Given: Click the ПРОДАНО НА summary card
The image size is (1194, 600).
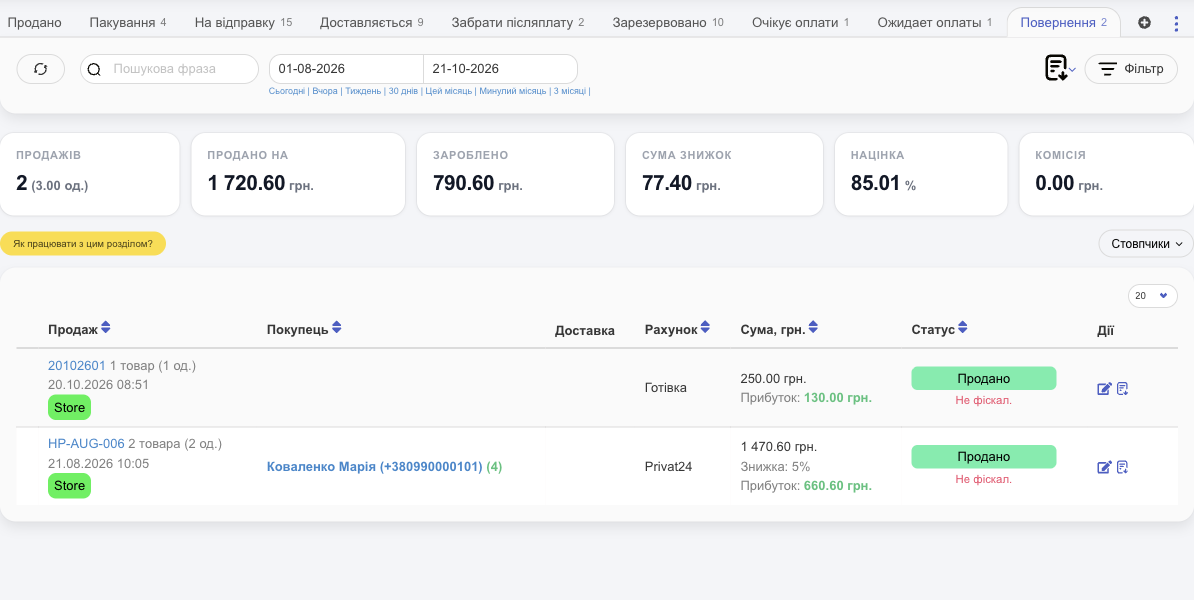Looking at the screenshot, I should tap(298, 174).
